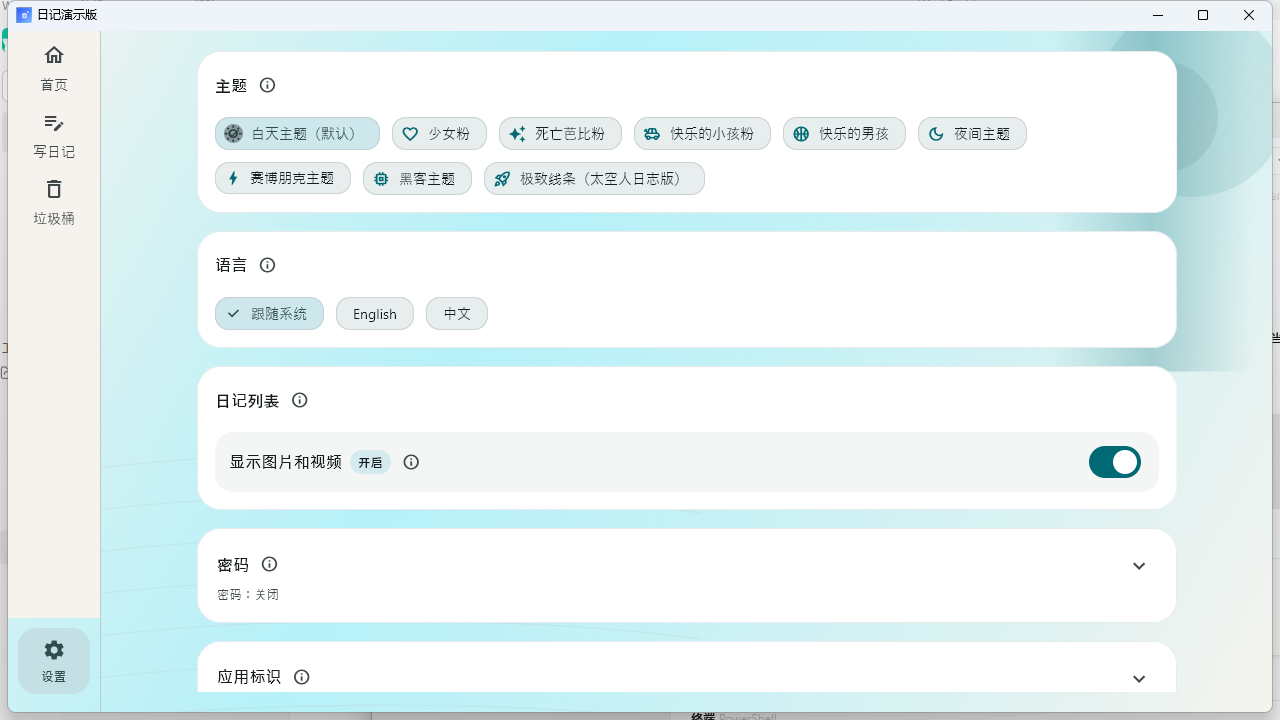Image resolution: width=1280 pixels, height=720 pixels.
Task: Select the 夜间主题 theme option
Action: (971, 133)
